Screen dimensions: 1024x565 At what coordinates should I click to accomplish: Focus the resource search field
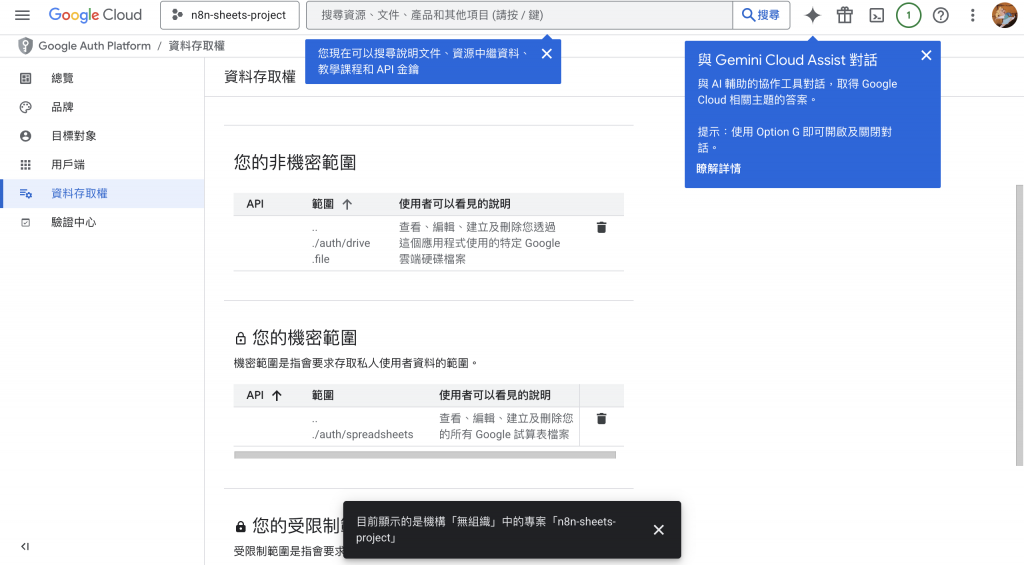pyautogui.click(x=519, y=15)
